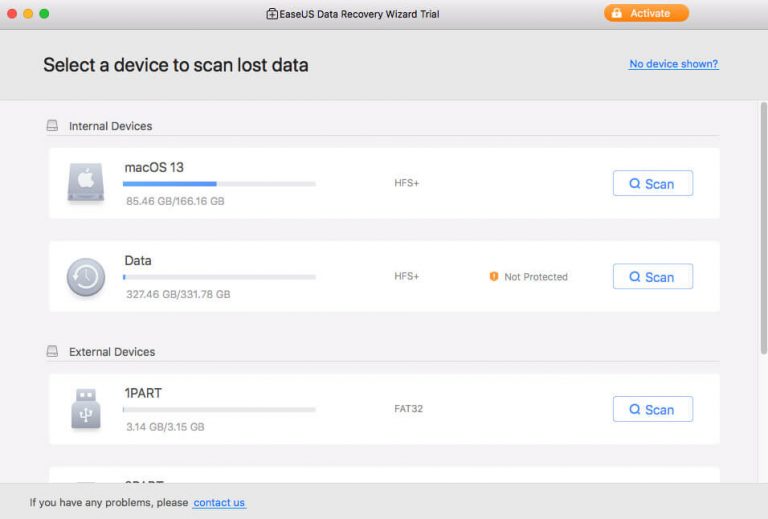The width and height of the screenshot is (768, 519).
Task: Click the macOS 13 Apple drive icon
Action: [x=85, y=183]
